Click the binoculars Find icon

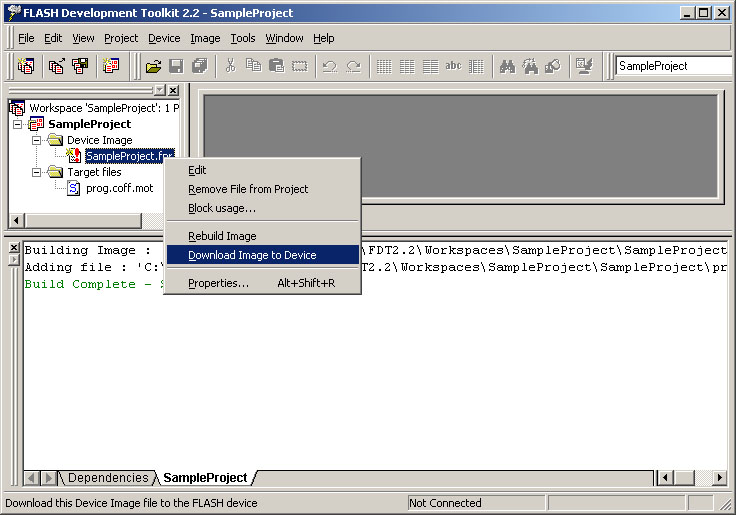point(507,66)
